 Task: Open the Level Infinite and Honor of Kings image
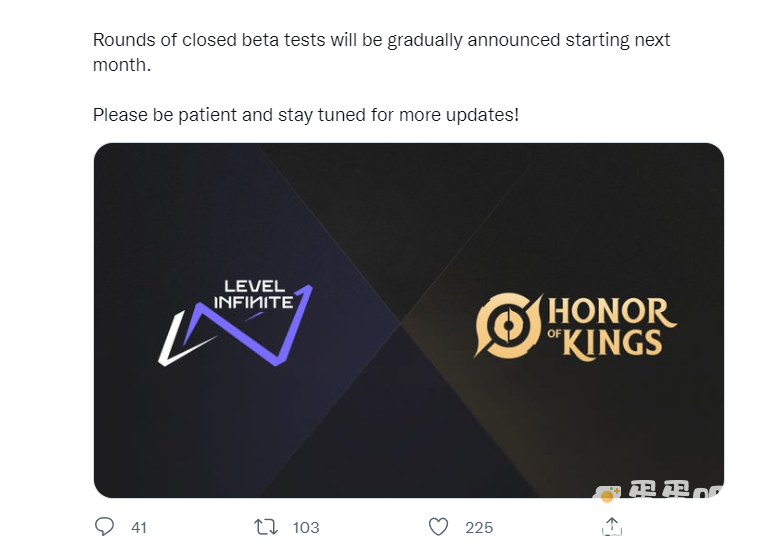point(409,320)
